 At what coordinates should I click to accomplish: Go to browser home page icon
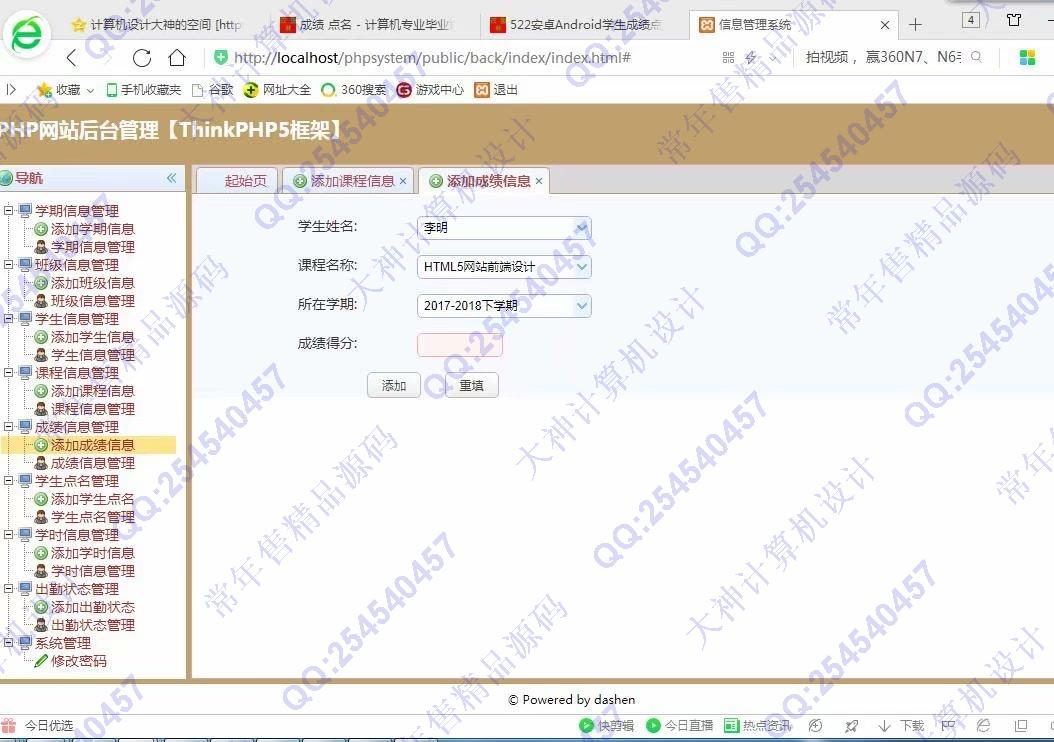(x=177, y=58)
